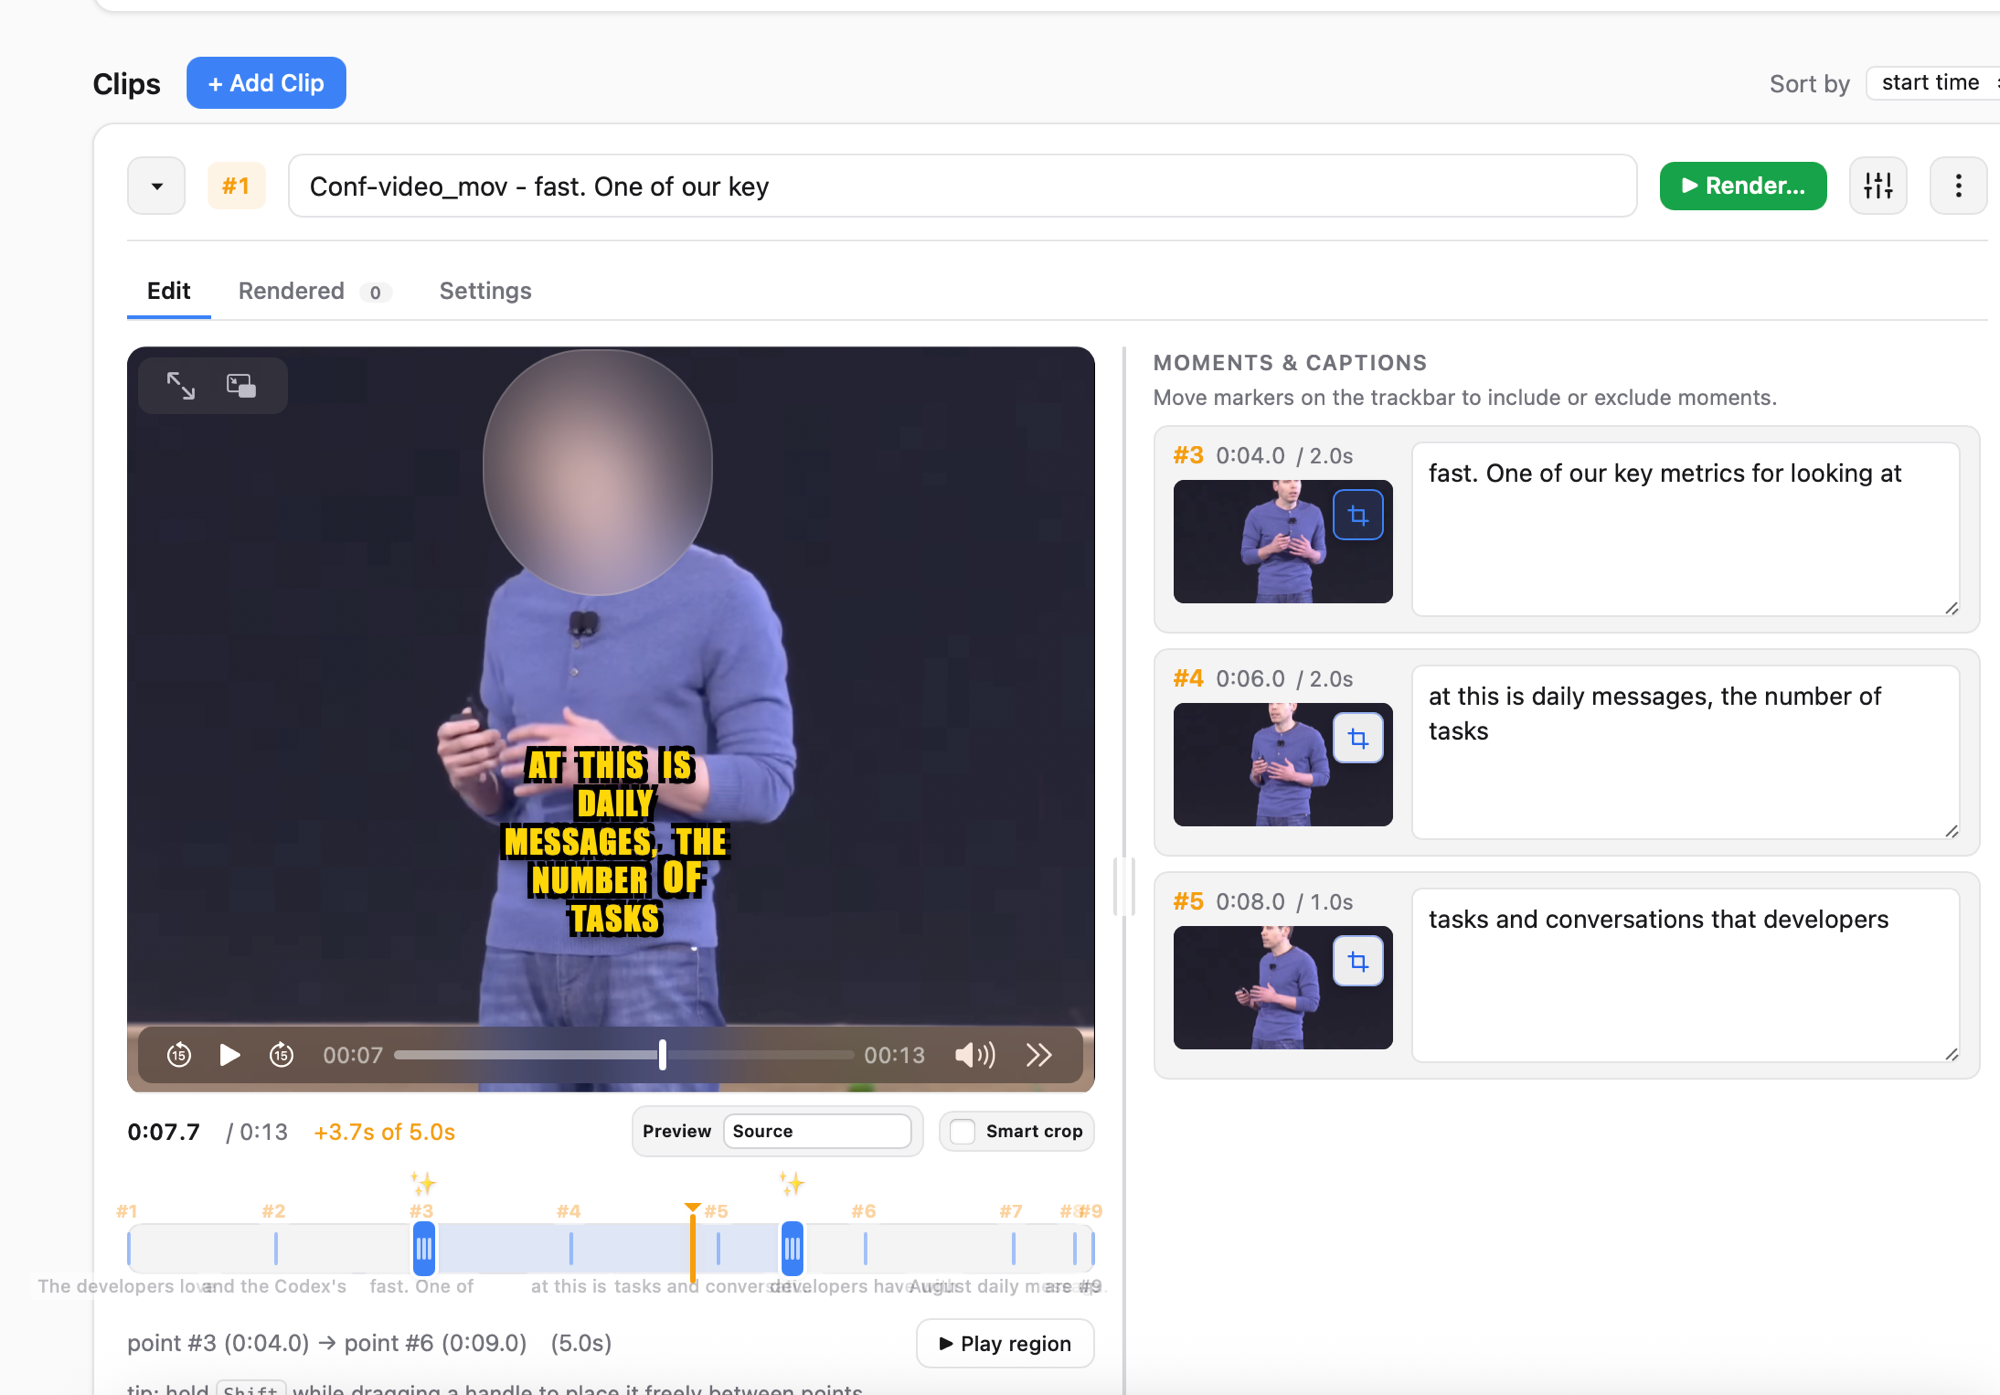Click the '#5 0:08.0 / 1.0s' moment header
Viewport: 2000px width, 1395px height.
pos(1263,902)
